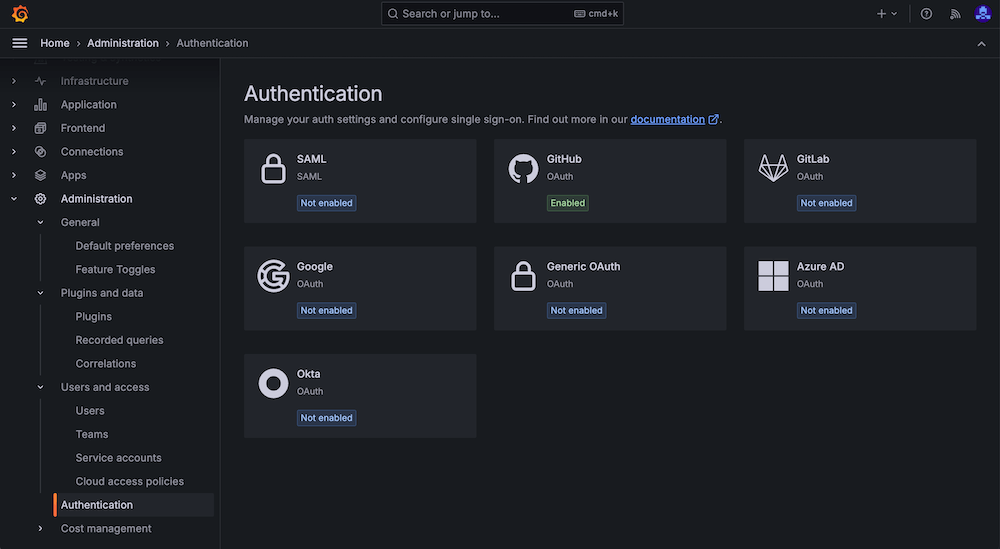1000x549 pixels.
Task: Open the user profile avatar
Action: 983,14
